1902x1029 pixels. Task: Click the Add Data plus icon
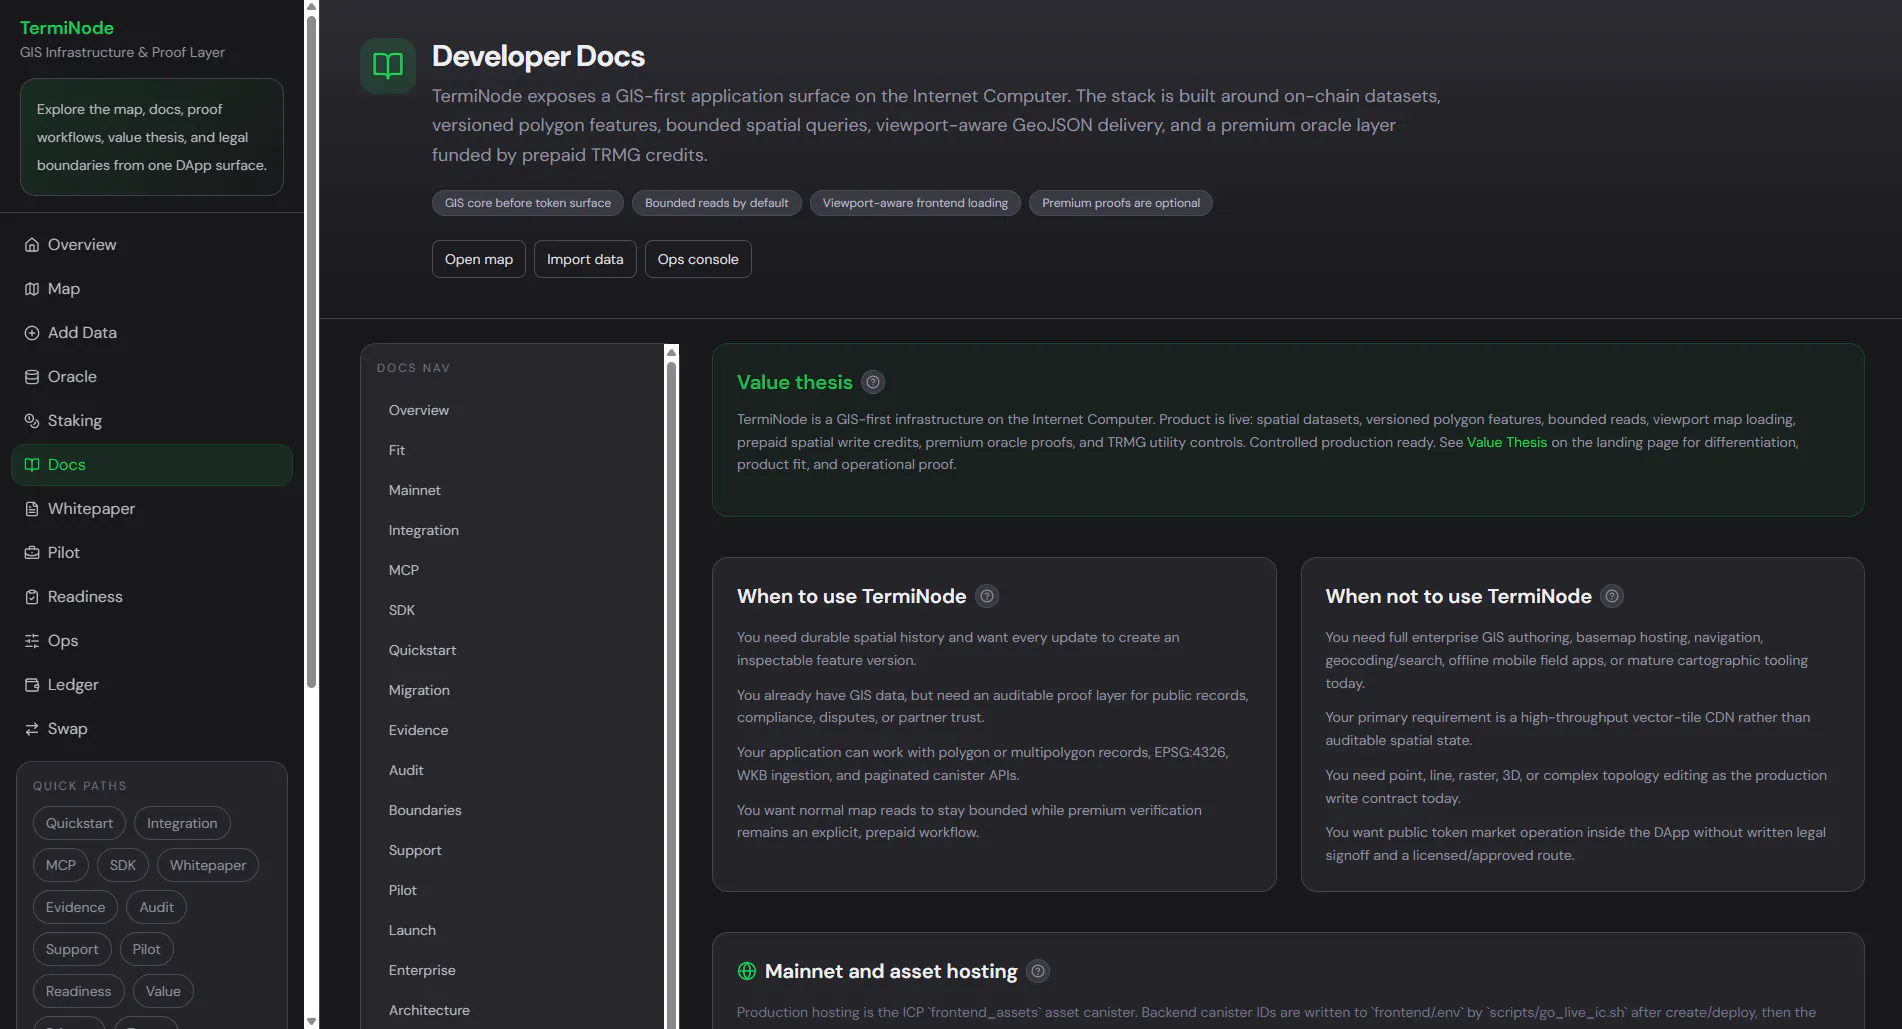32,333
